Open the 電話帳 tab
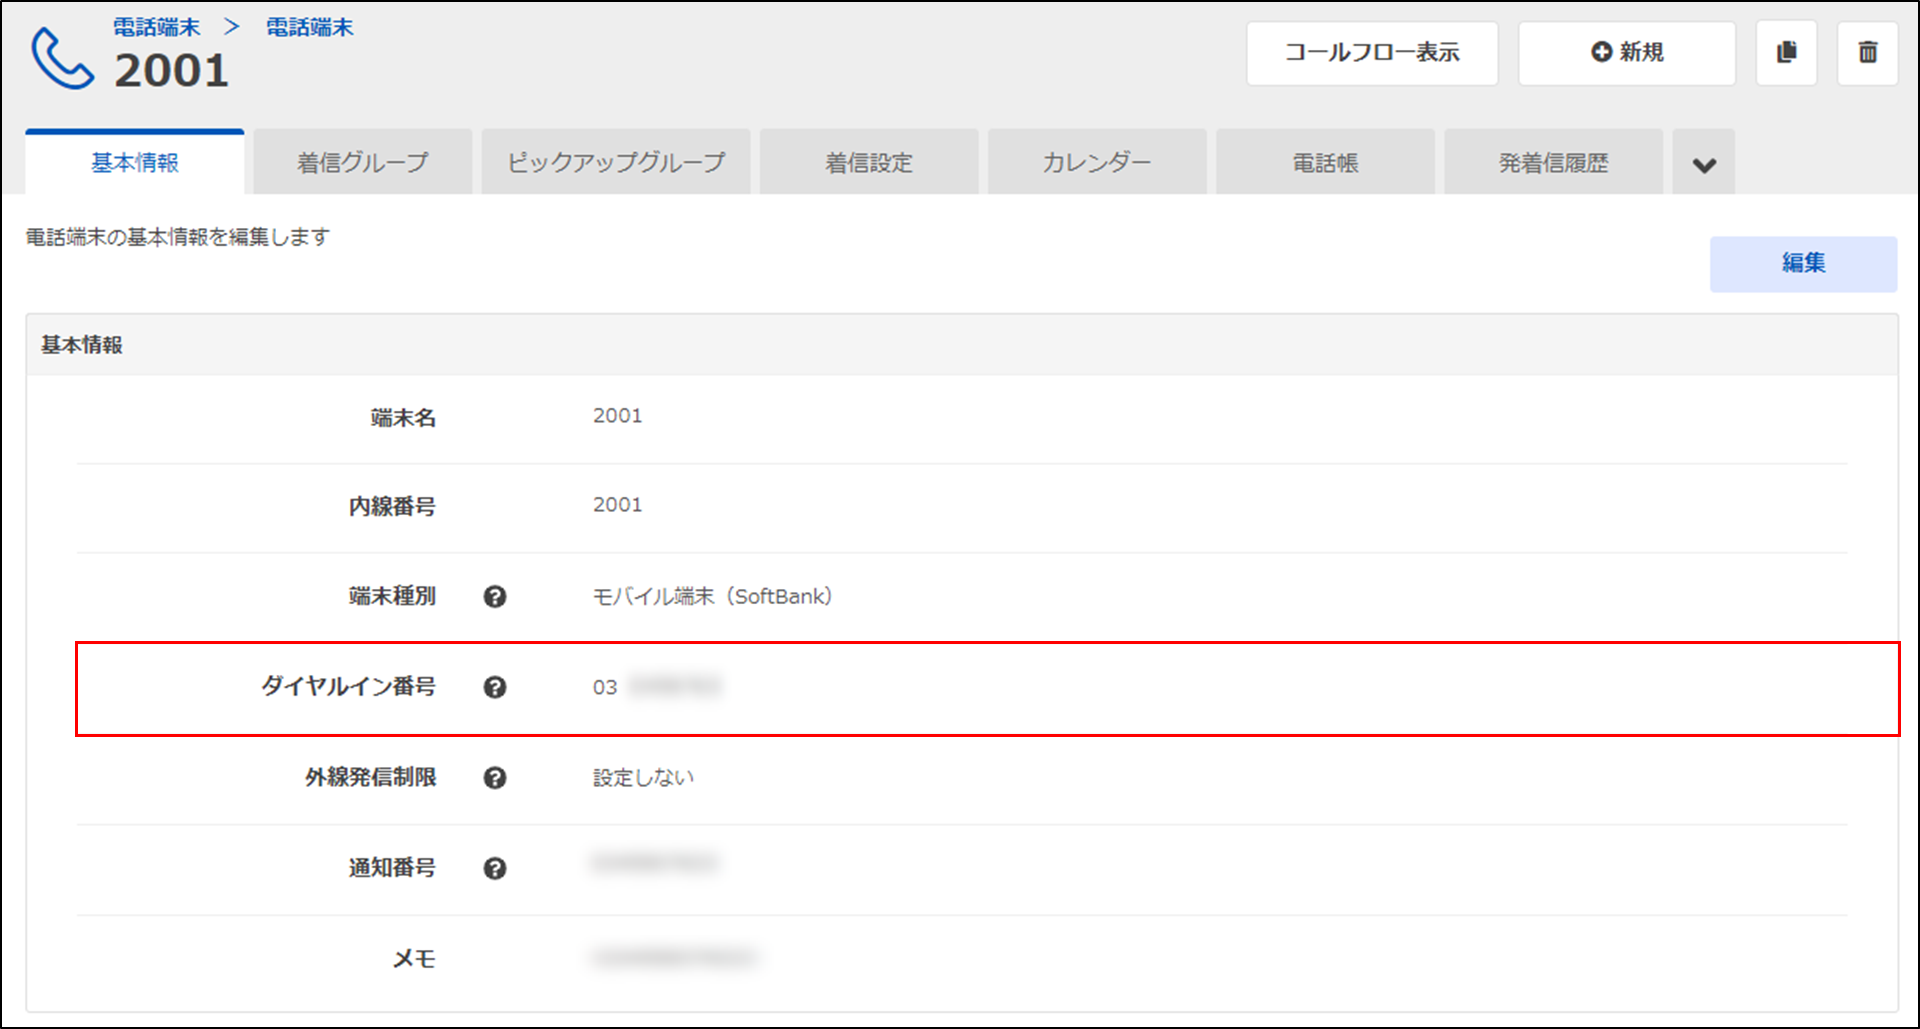The height and width of the screenshot is (1029, 1920). point(1325,163)
